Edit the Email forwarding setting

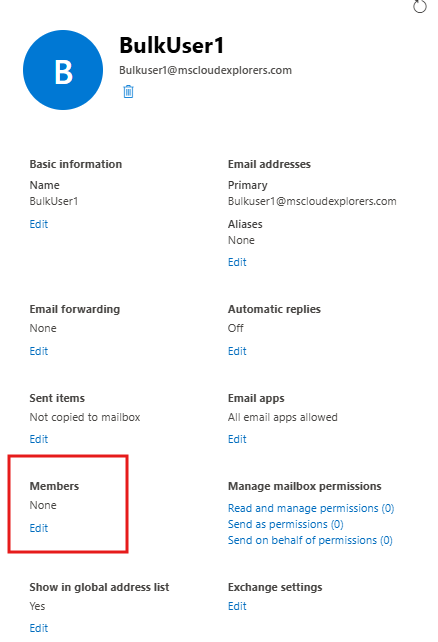(39, 351)
